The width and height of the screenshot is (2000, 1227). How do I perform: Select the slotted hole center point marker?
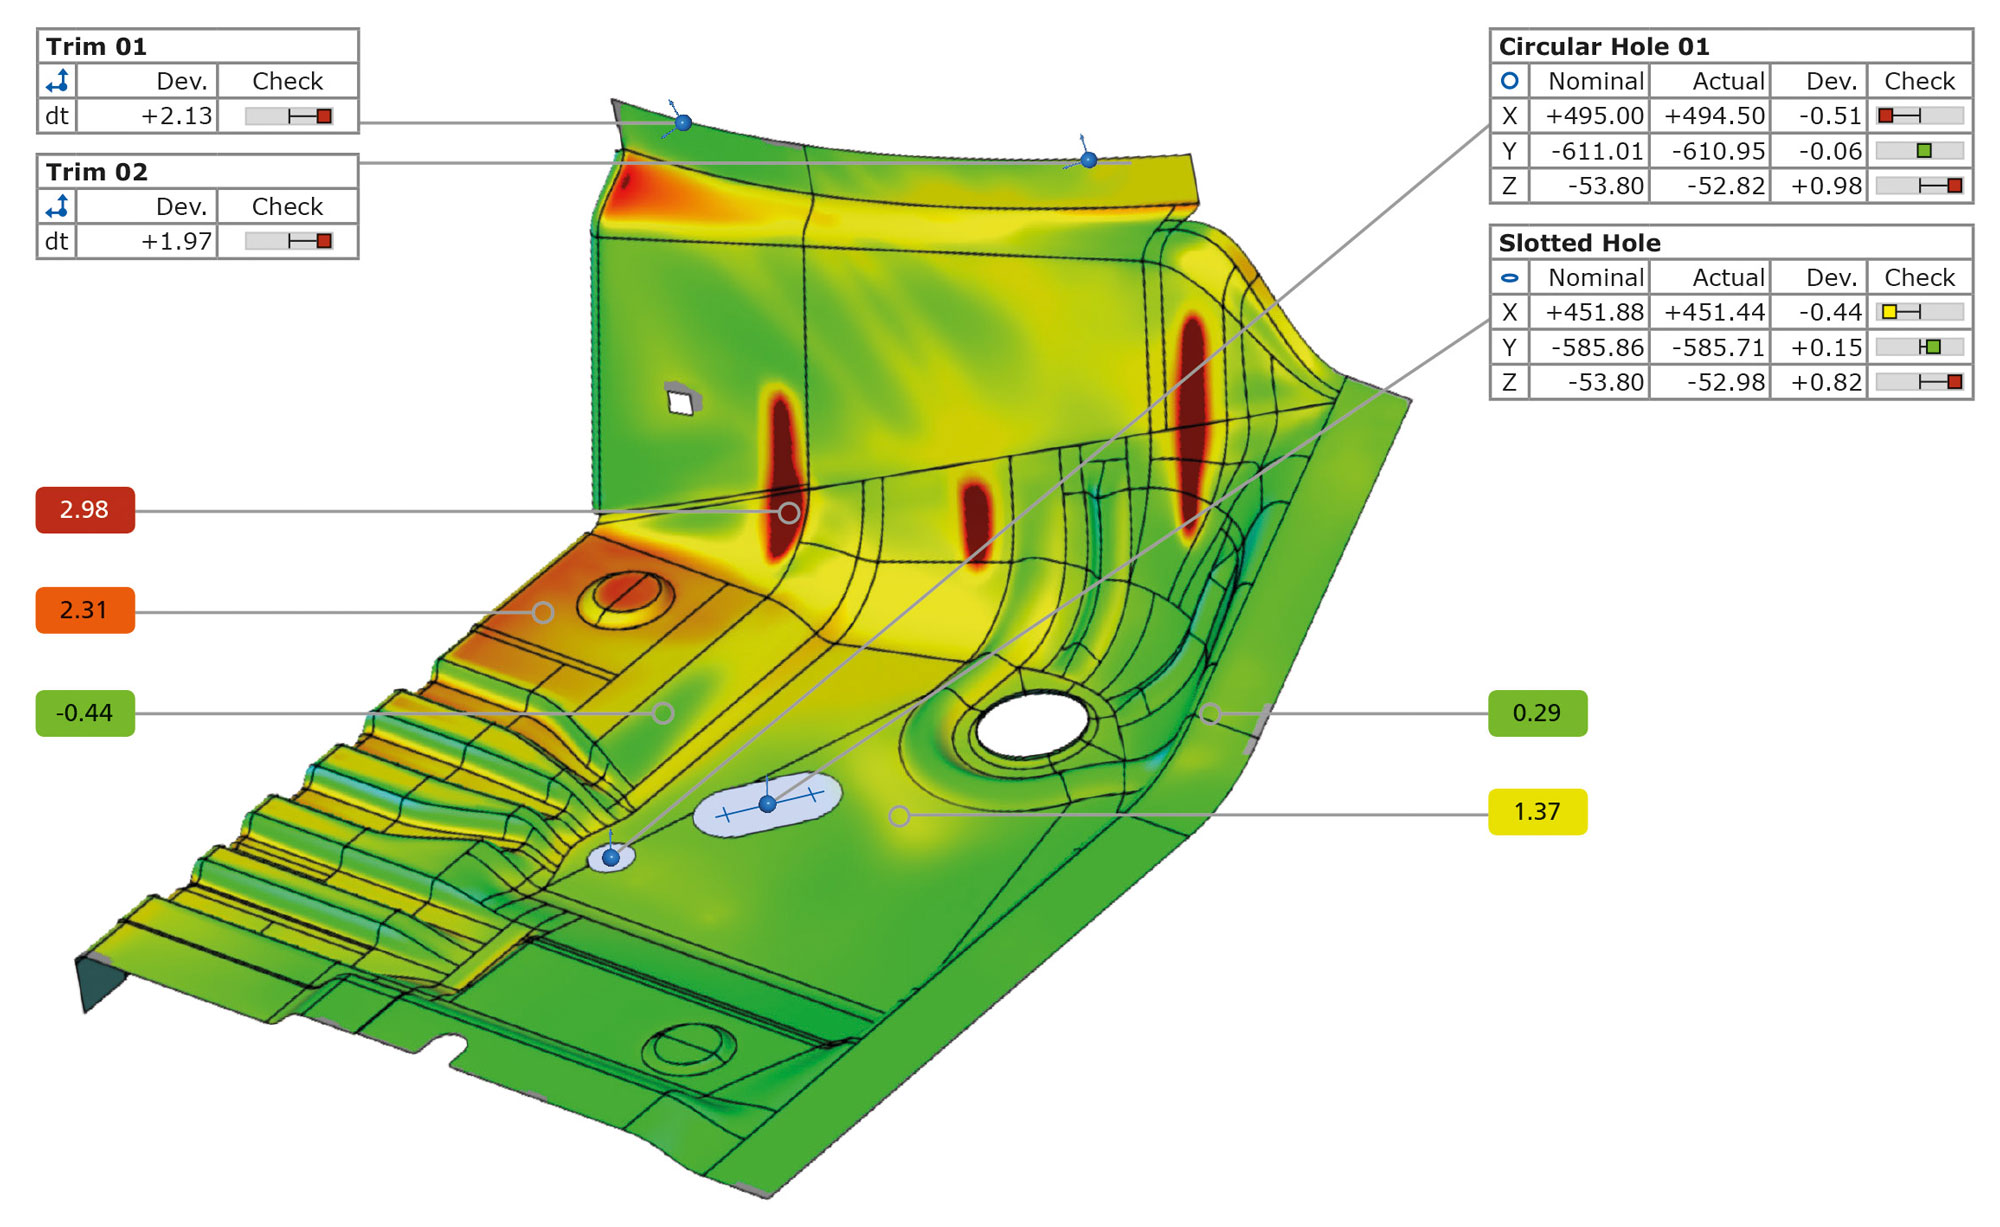[x=767, y=804]
